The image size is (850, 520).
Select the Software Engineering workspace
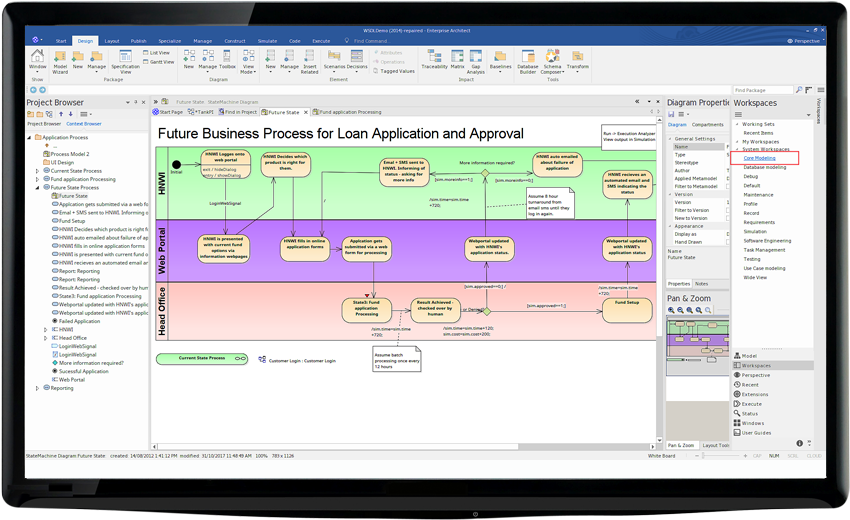(767, 241)
